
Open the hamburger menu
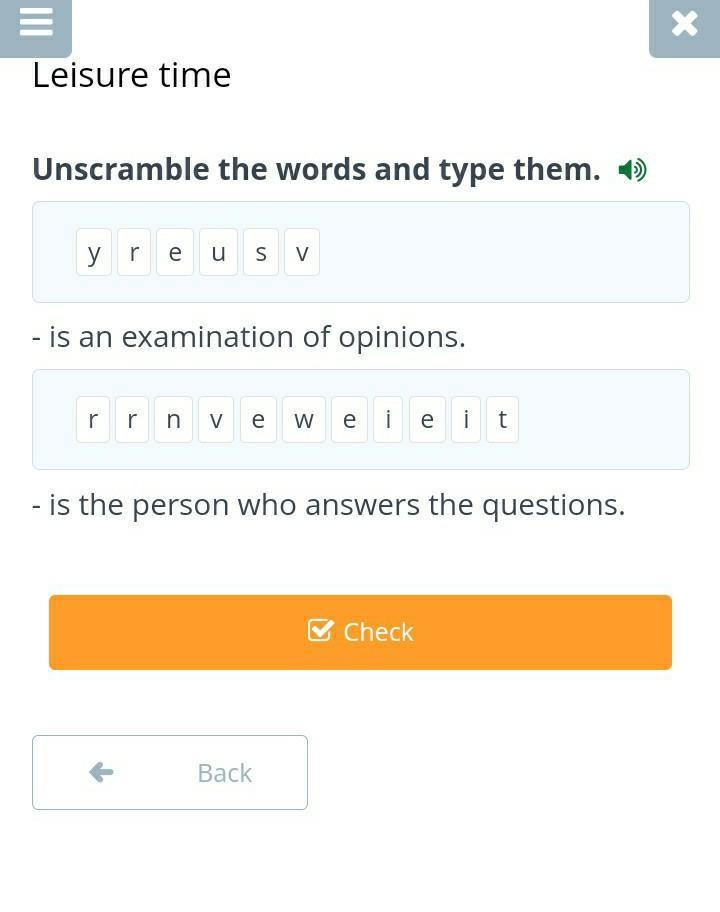pyautogui.click(x=36, y=24)
